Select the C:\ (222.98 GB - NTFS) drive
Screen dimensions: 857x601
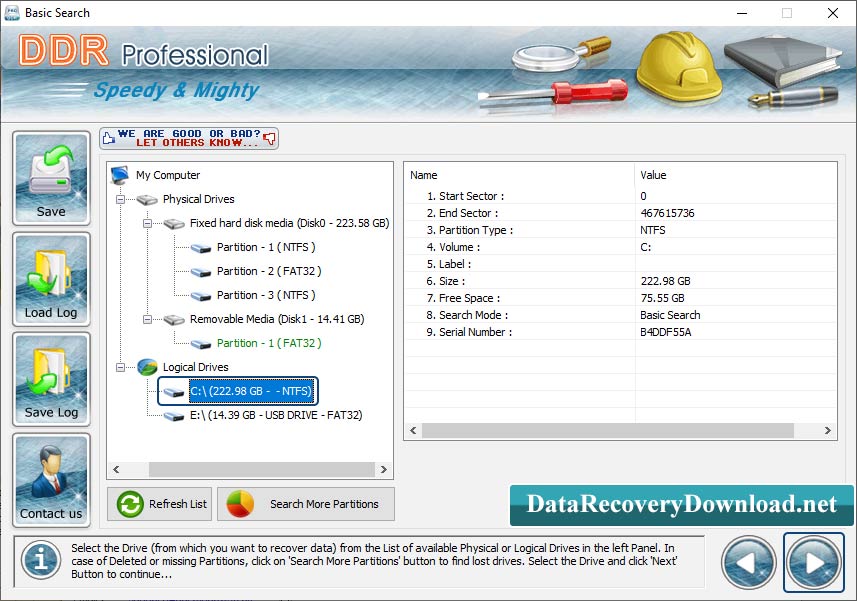[251, 391]
